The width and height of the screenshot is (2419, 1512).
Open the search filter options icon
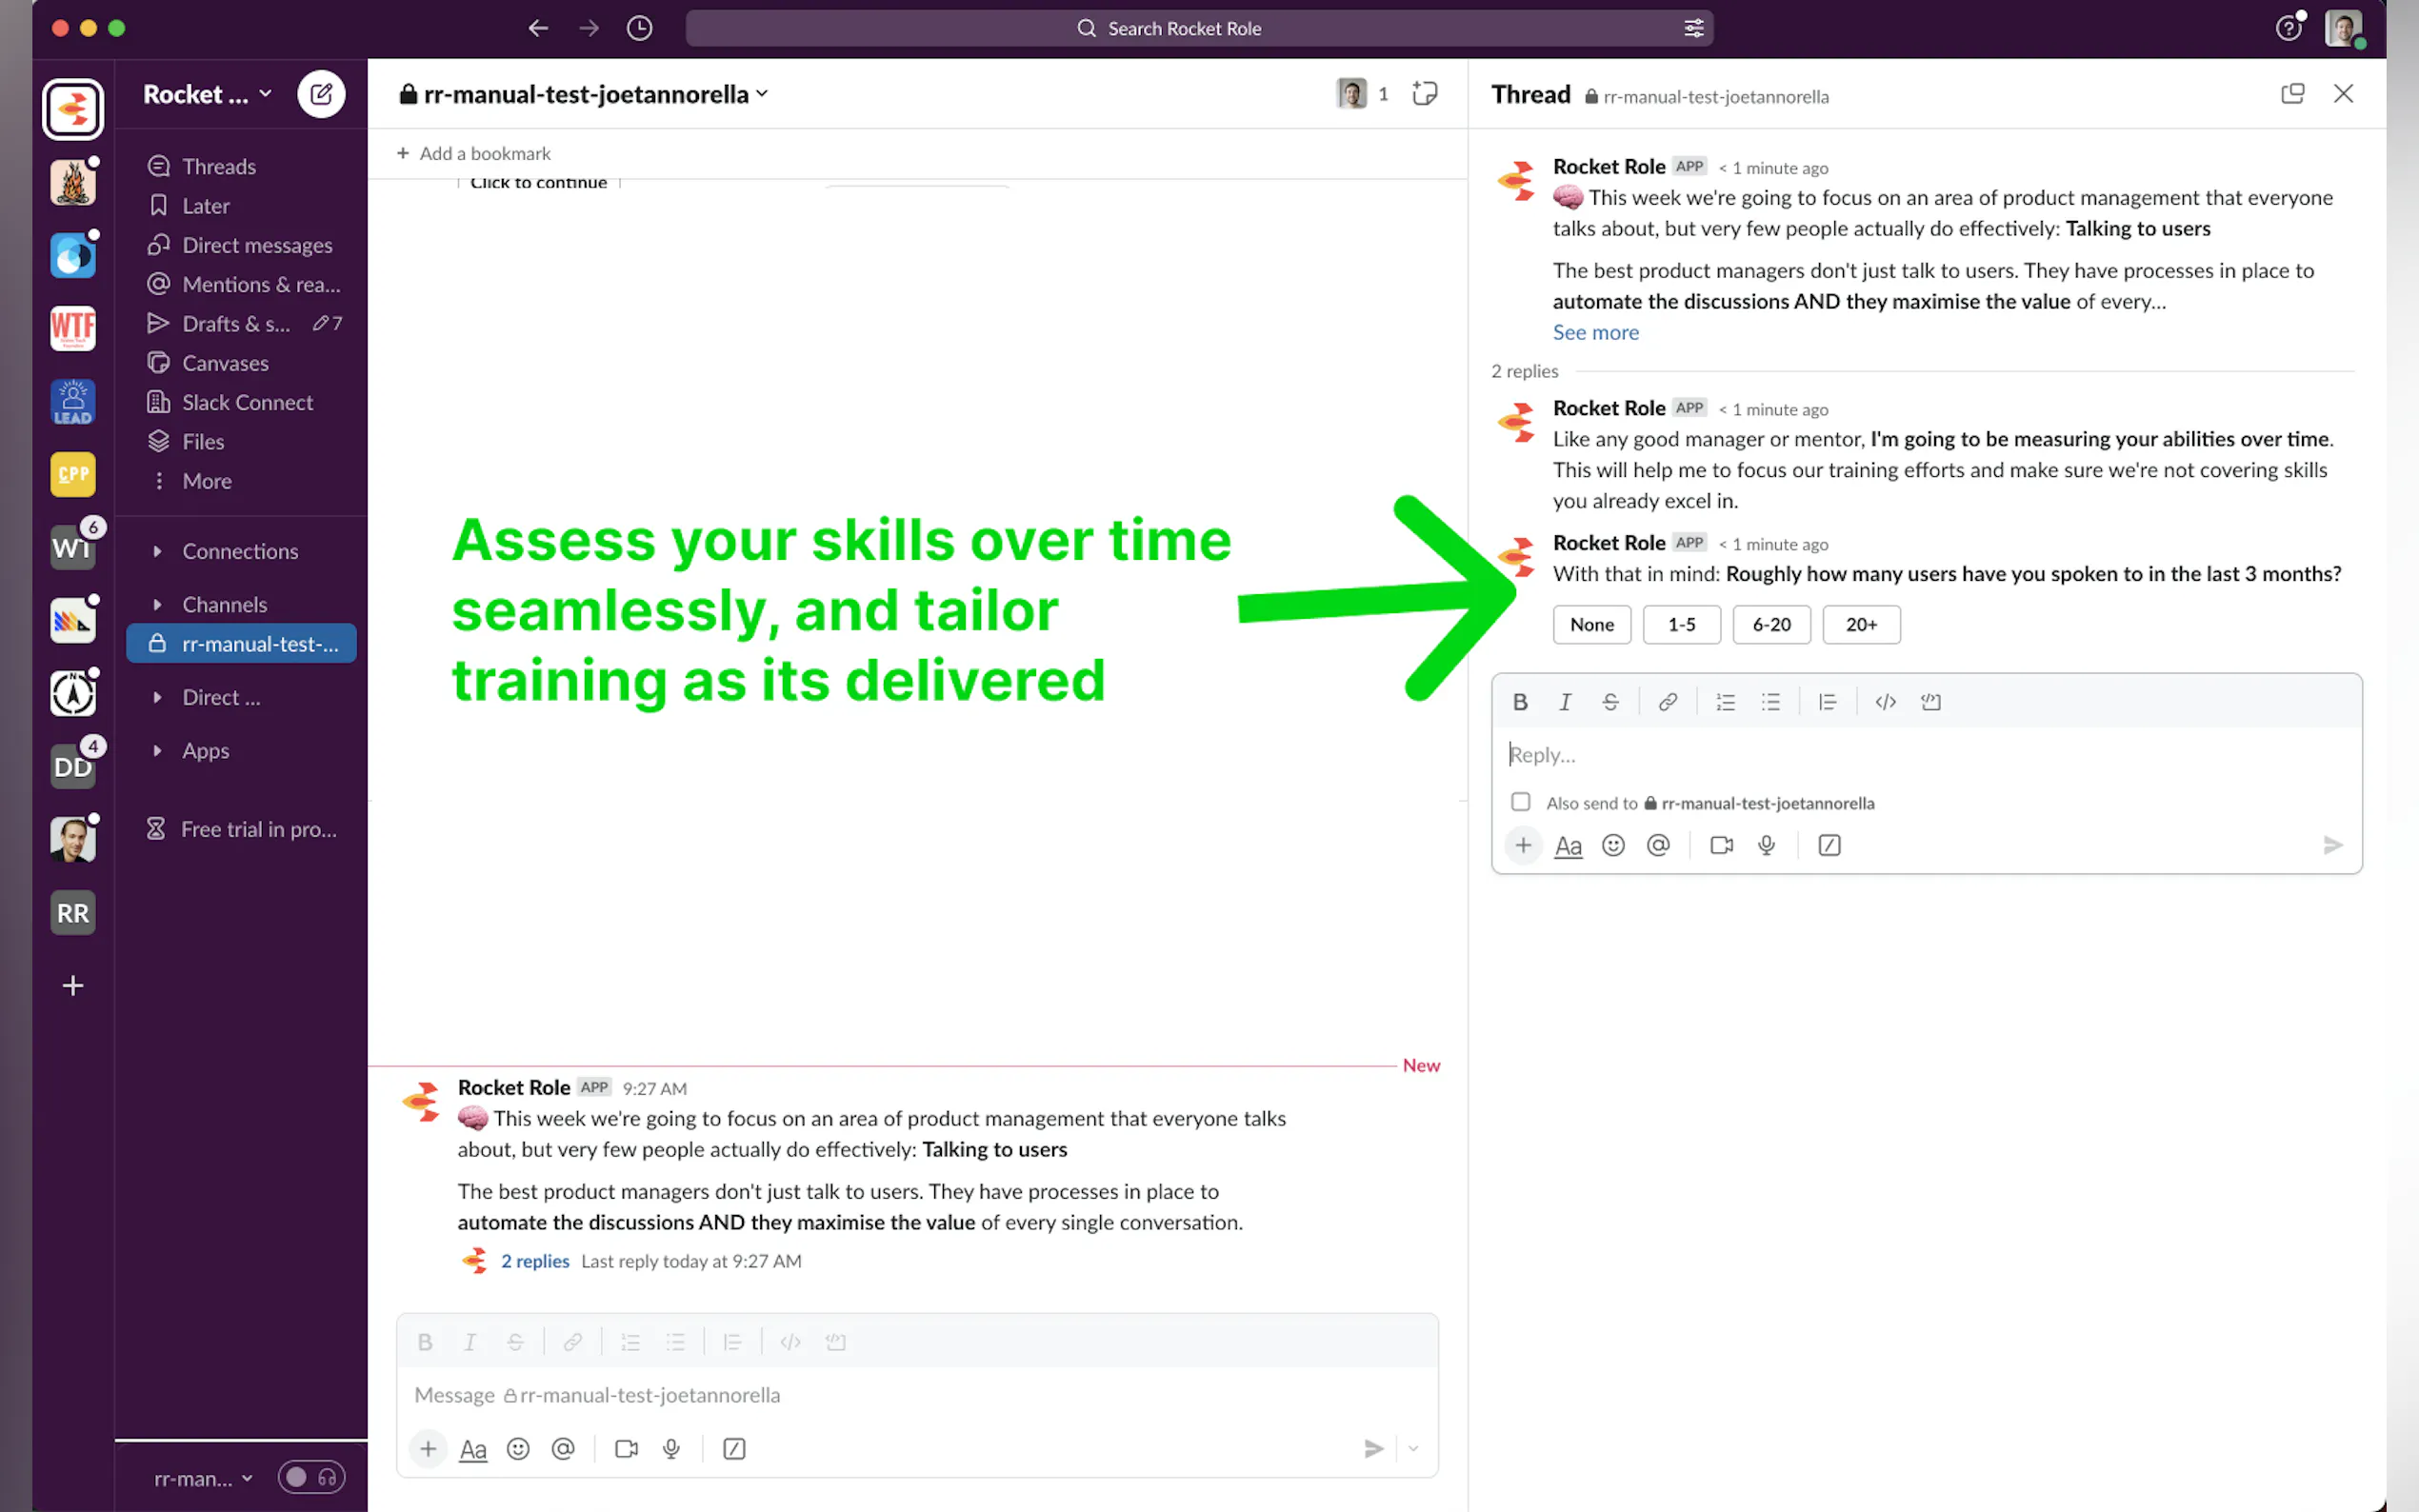(1693, 28)
